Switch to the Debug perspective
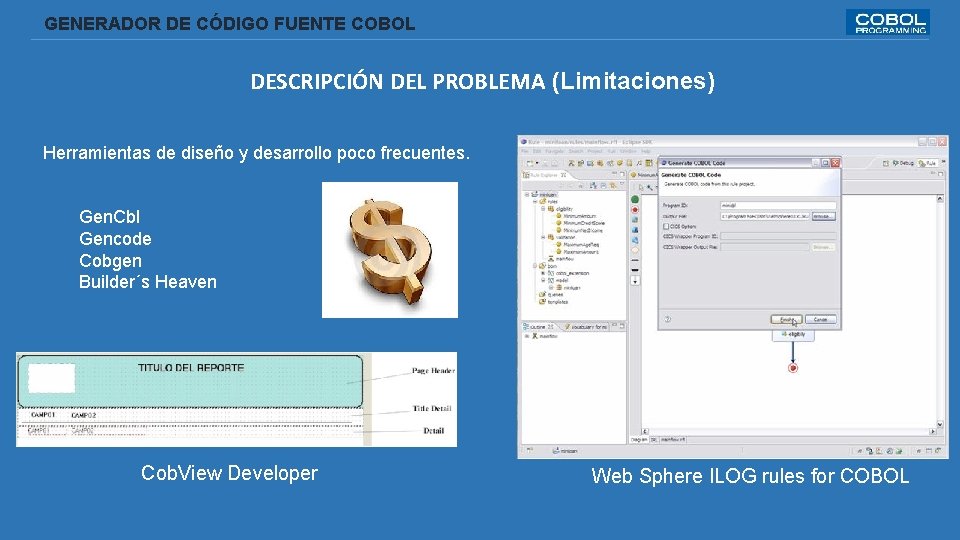 pos(902,163)
